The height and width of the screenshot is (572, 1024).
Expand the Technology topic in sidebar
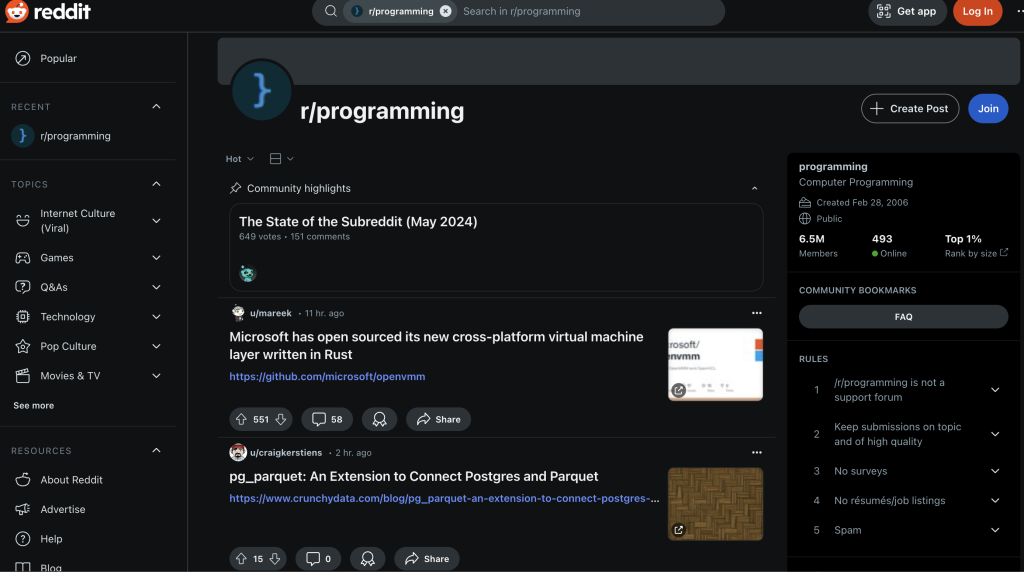(x=156, y=317)
